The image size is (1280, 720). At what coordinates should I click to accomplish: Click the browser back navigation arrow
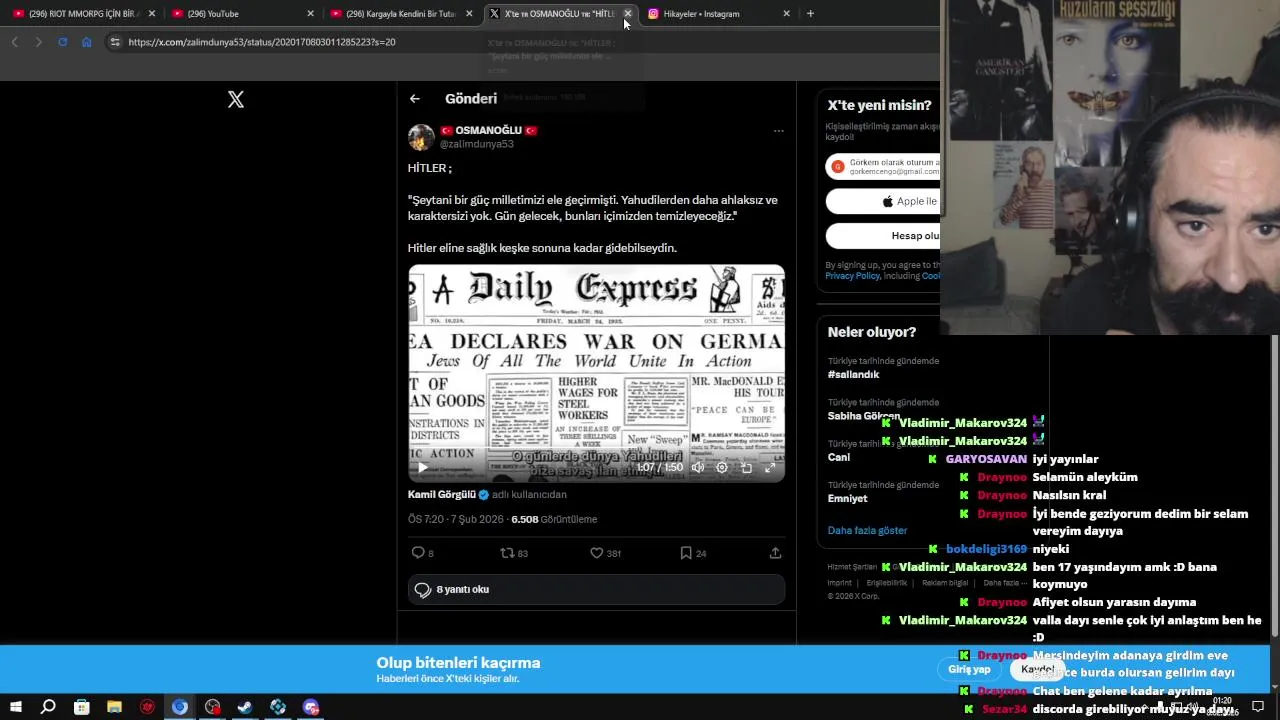(14, 42)
